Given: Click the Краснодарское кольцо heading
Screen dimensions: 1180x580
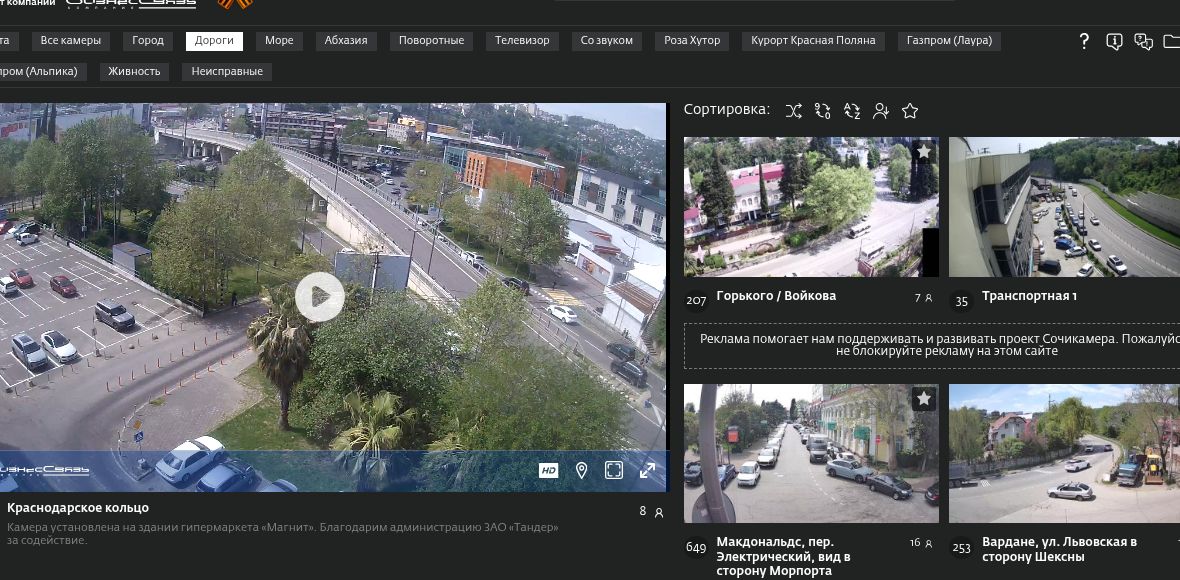Looking at the screenshot, I should 78,508.
